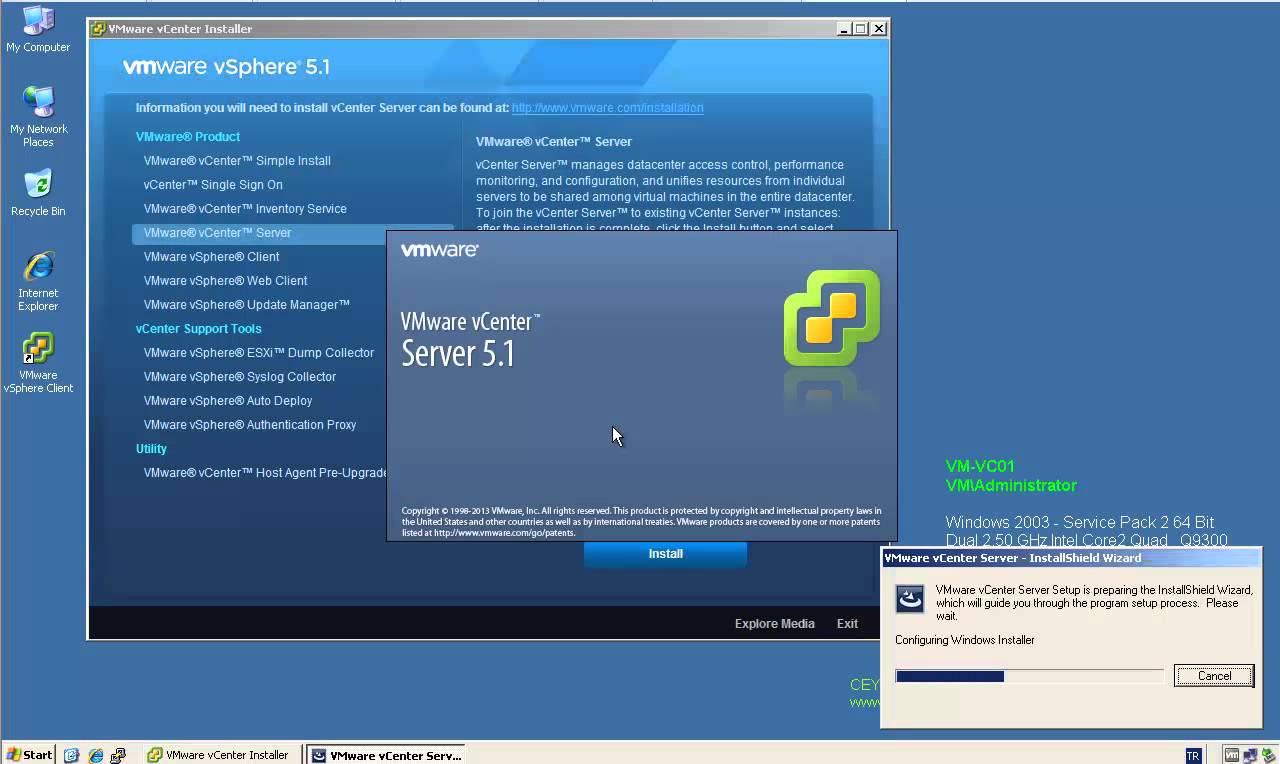
Task: Open My Computer on the desktop
Action: 38,22
